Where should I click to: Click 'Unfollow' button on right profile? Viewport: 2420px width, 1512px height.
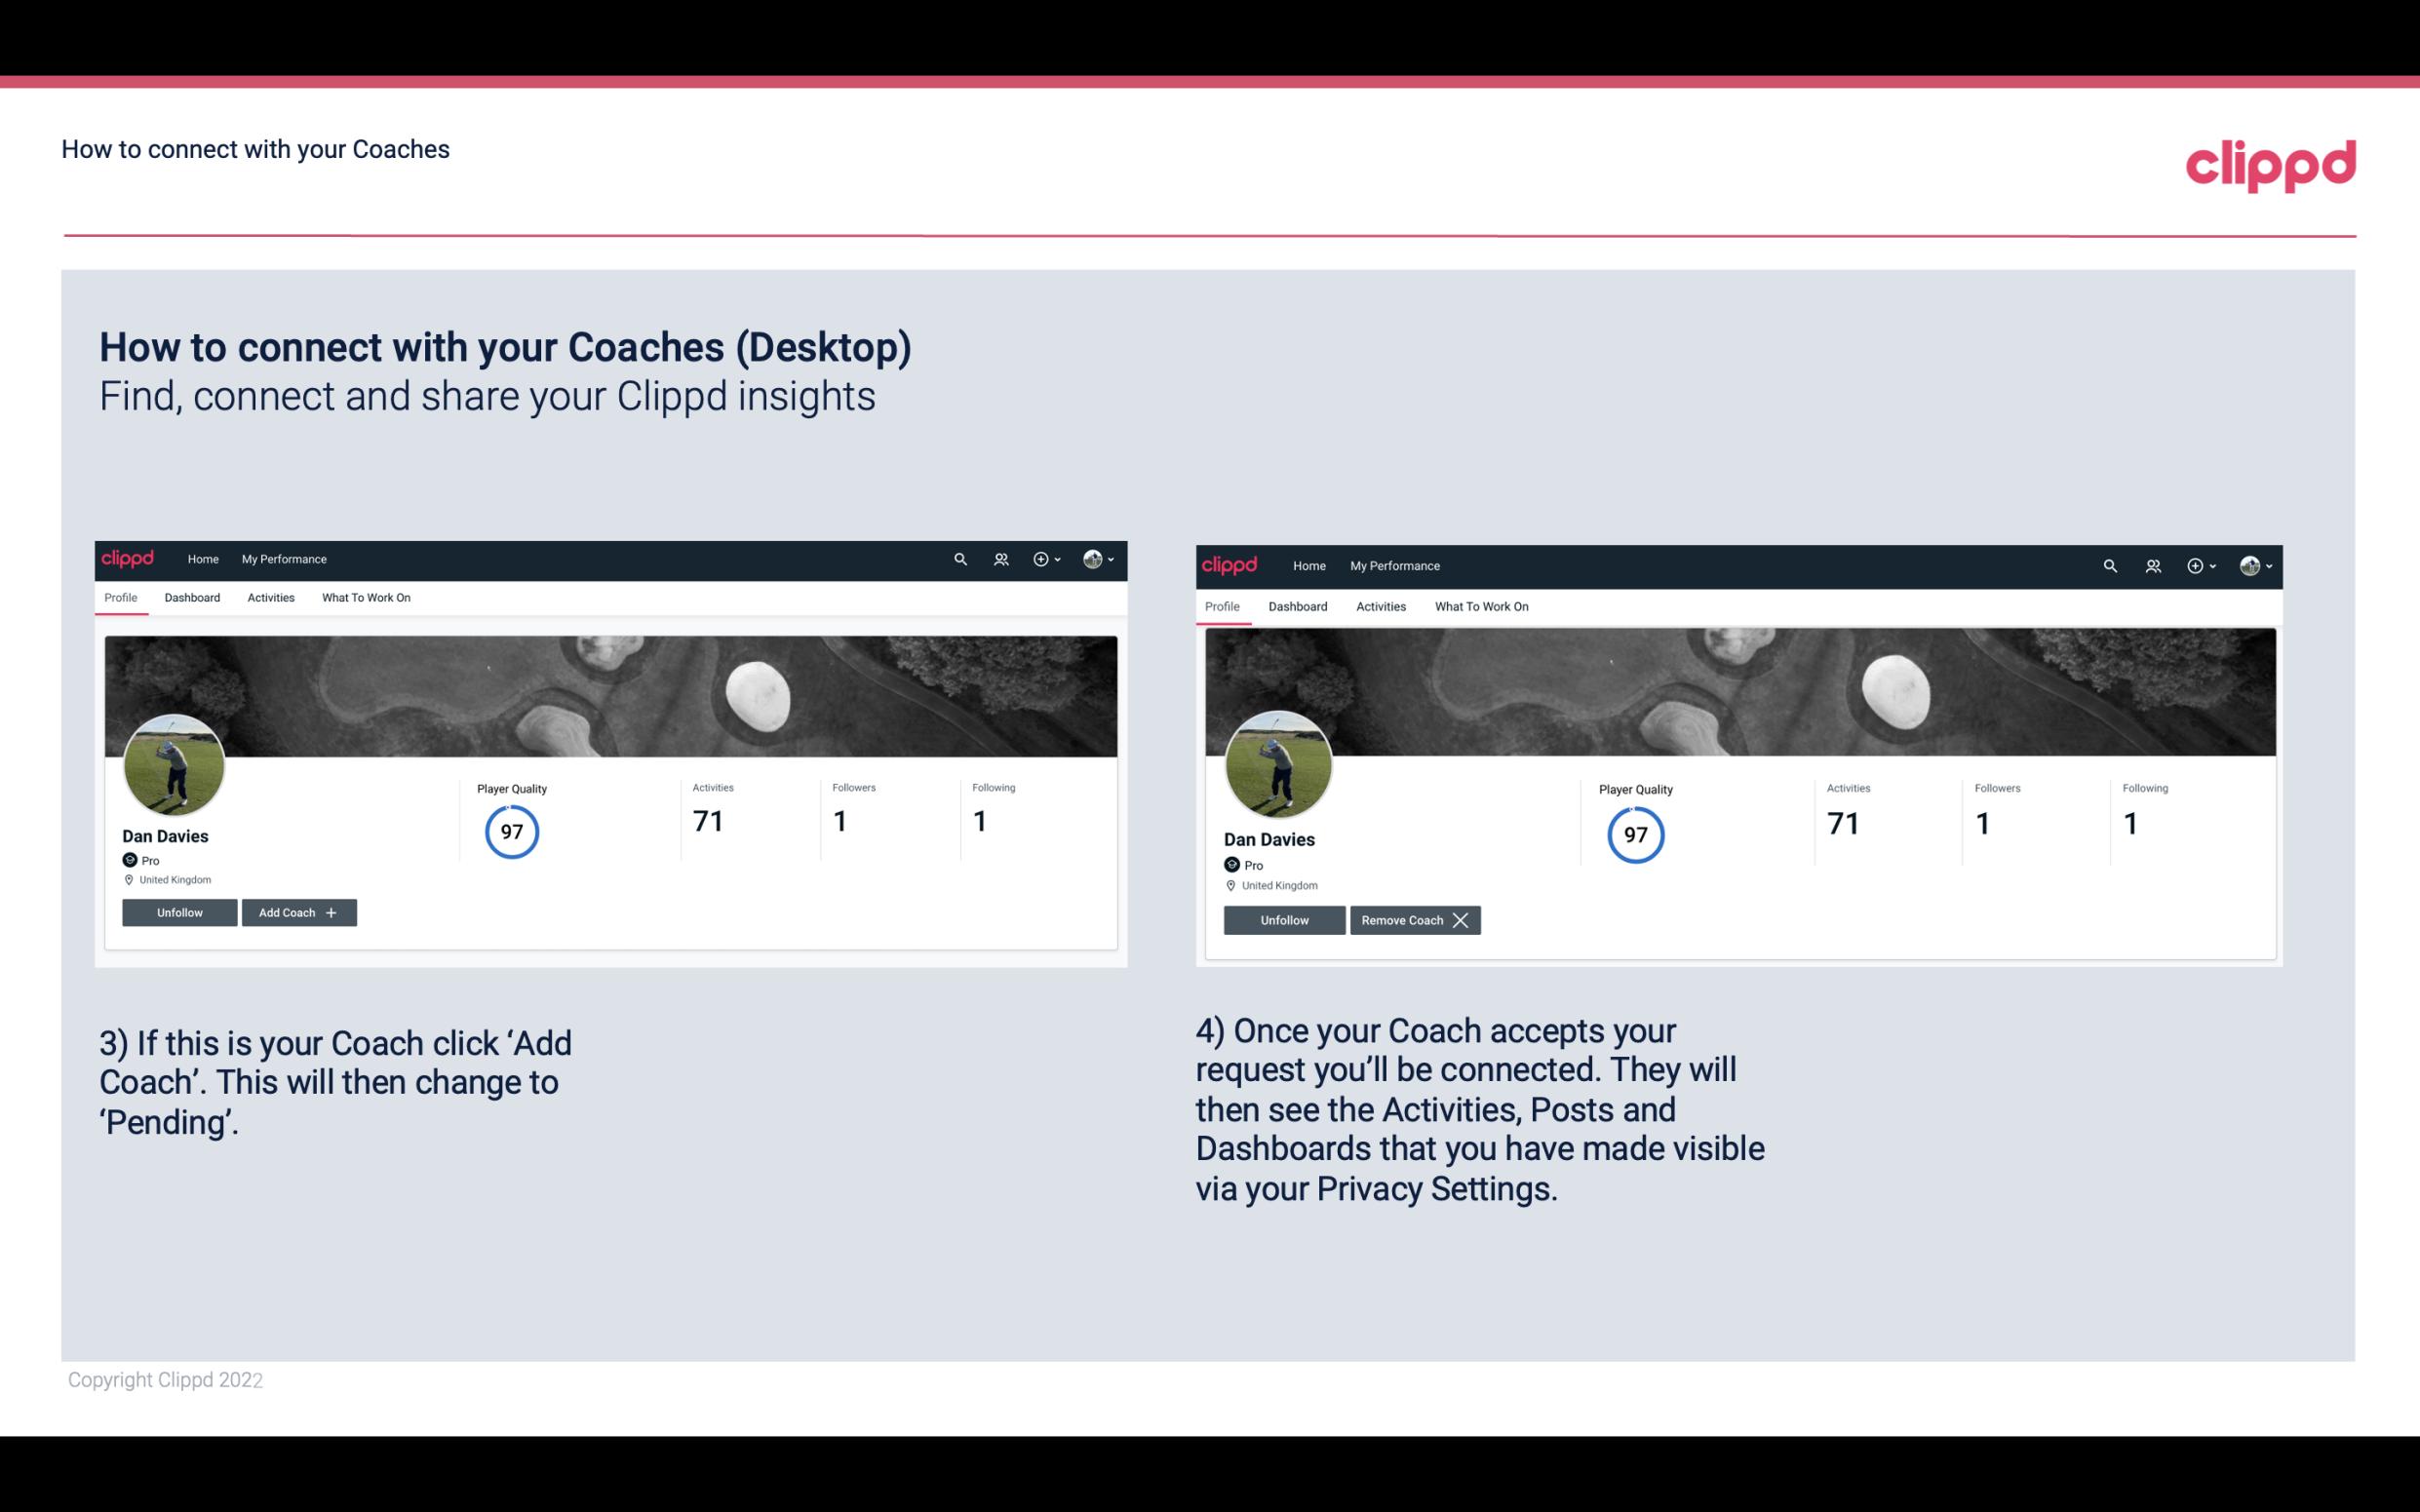1284,919
